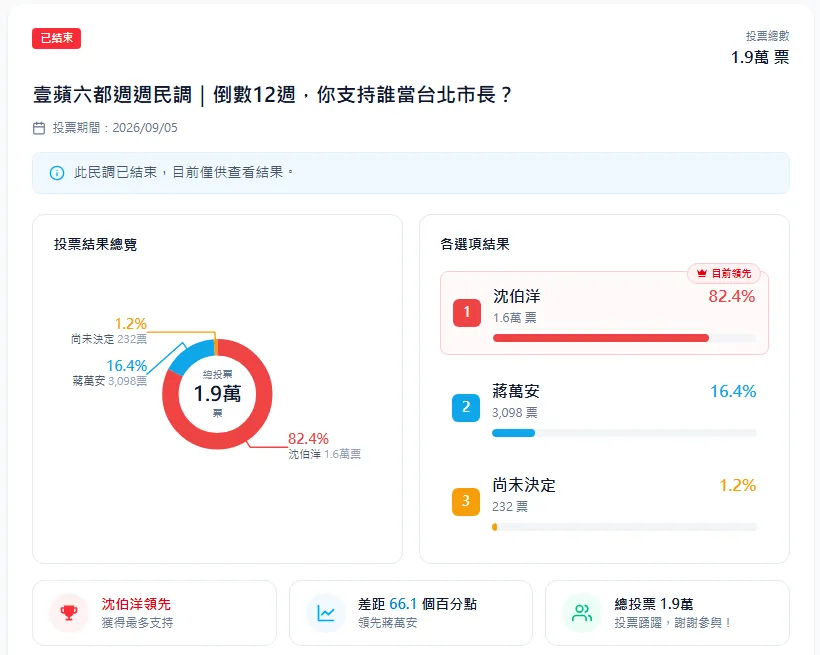Click the 蔣萬安 name in the results list
The height and width of the screenshot is (655, 820).
pyautogui.click(x=516, y=391)
